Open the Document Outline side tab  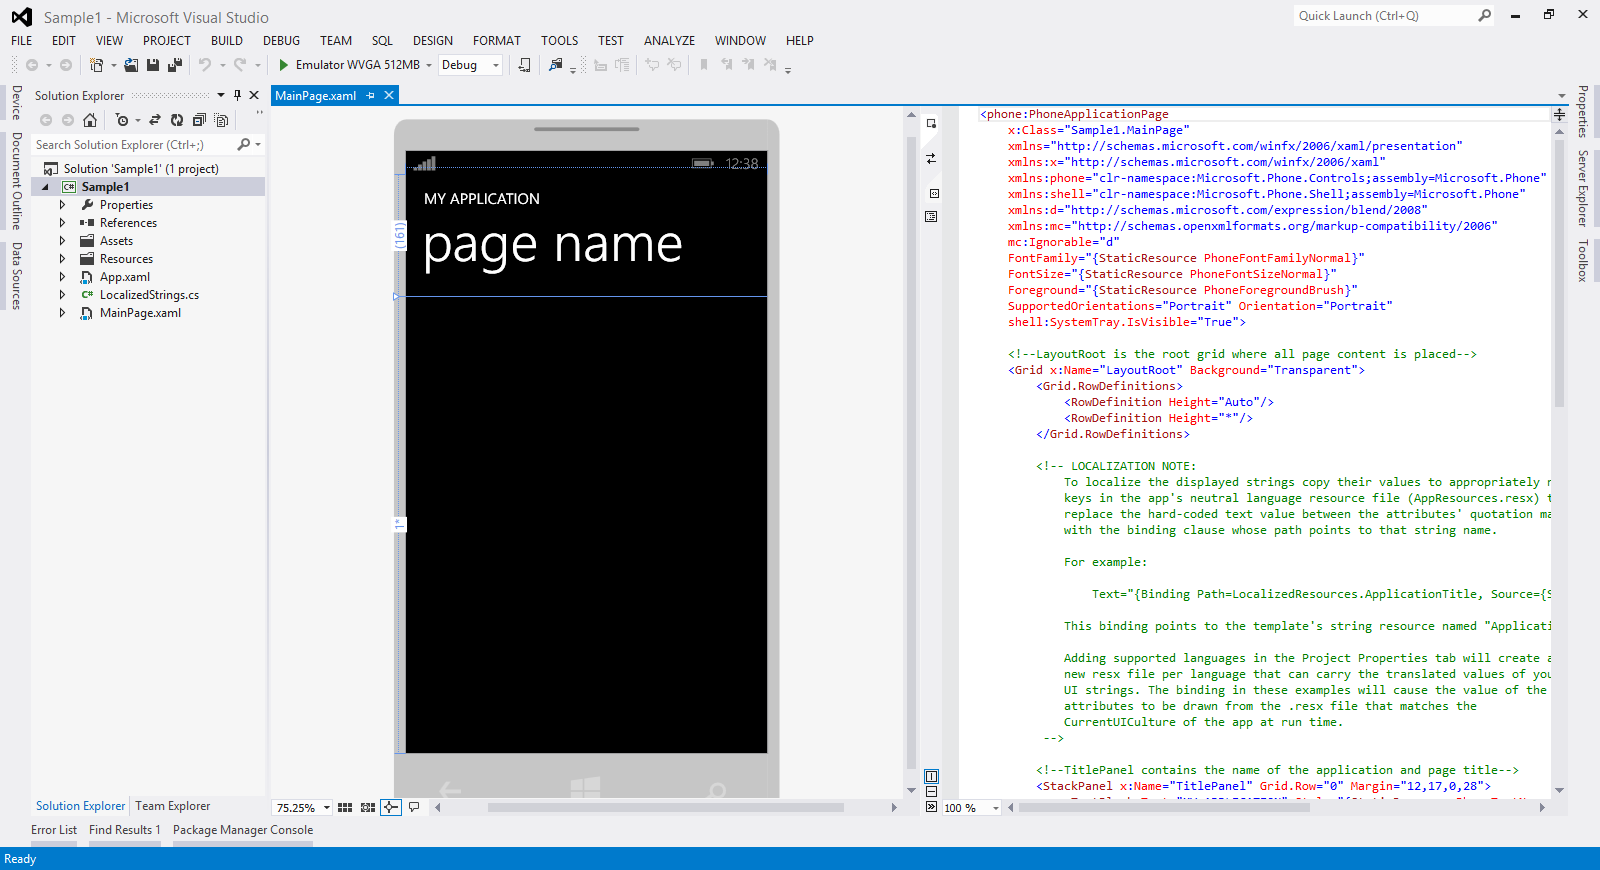[16, 181]
